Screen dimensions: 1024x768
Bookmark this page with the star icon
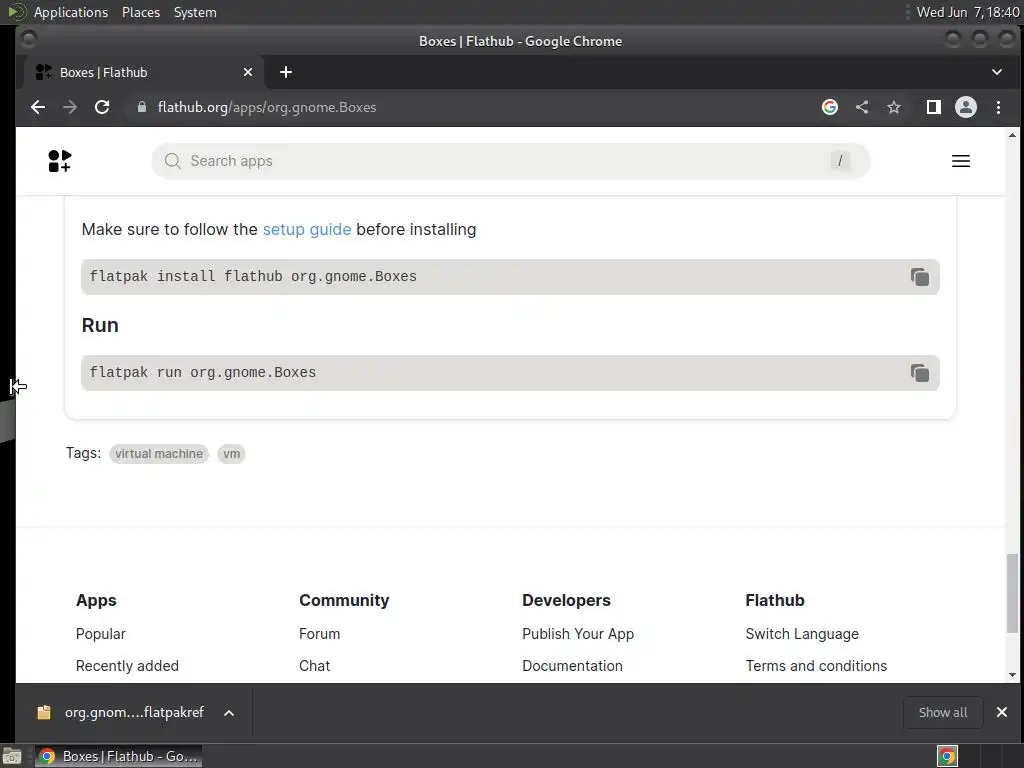tap(894, 107)
